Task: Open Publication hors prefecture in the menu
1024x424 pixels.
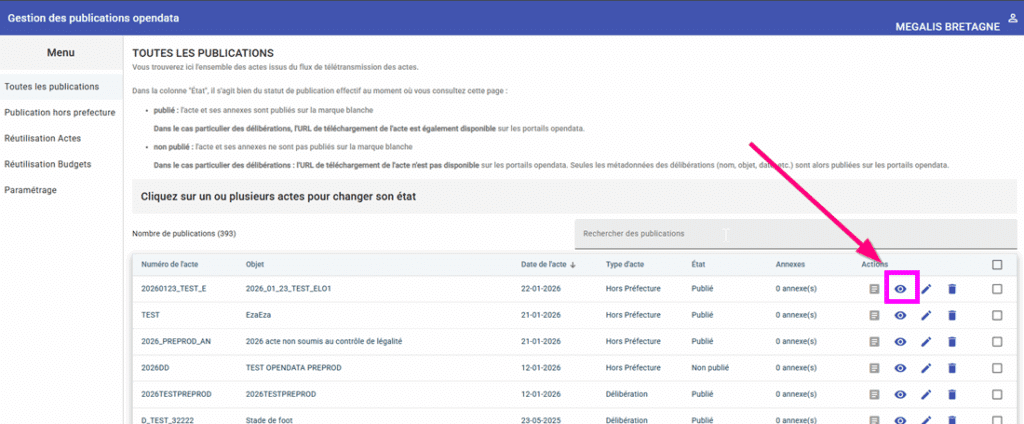Action: [59, 112]
